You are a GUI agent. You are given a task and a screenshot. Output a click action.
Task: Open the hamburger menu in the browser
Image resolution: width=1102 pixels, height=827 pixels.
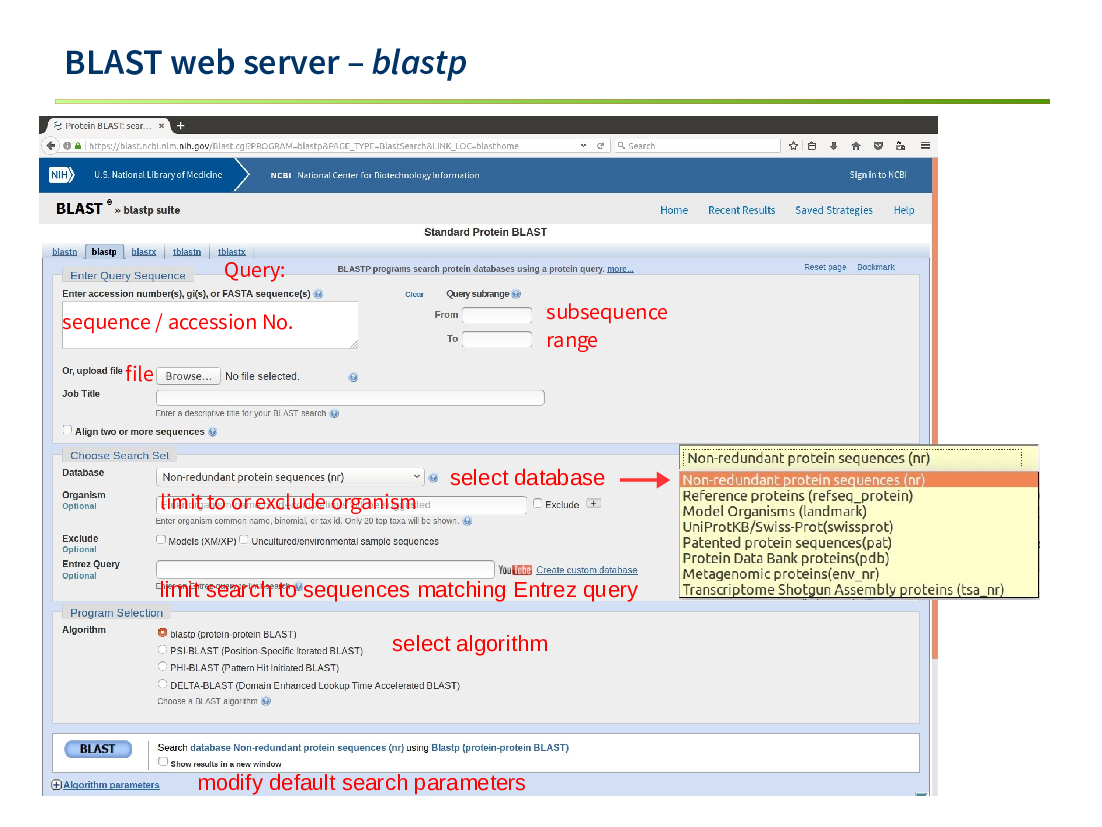[x=925, y=145]
